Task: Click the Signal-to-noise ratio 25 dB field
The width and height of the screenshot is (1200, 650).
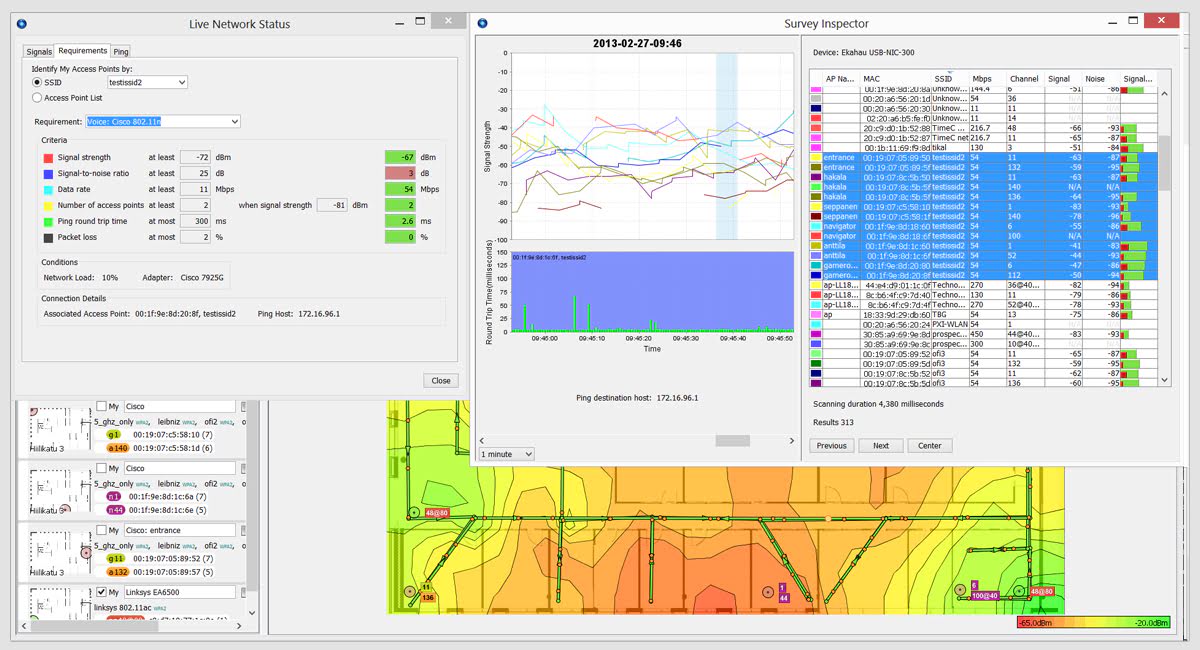Action: pyautogui.click(x=195, y=174)
